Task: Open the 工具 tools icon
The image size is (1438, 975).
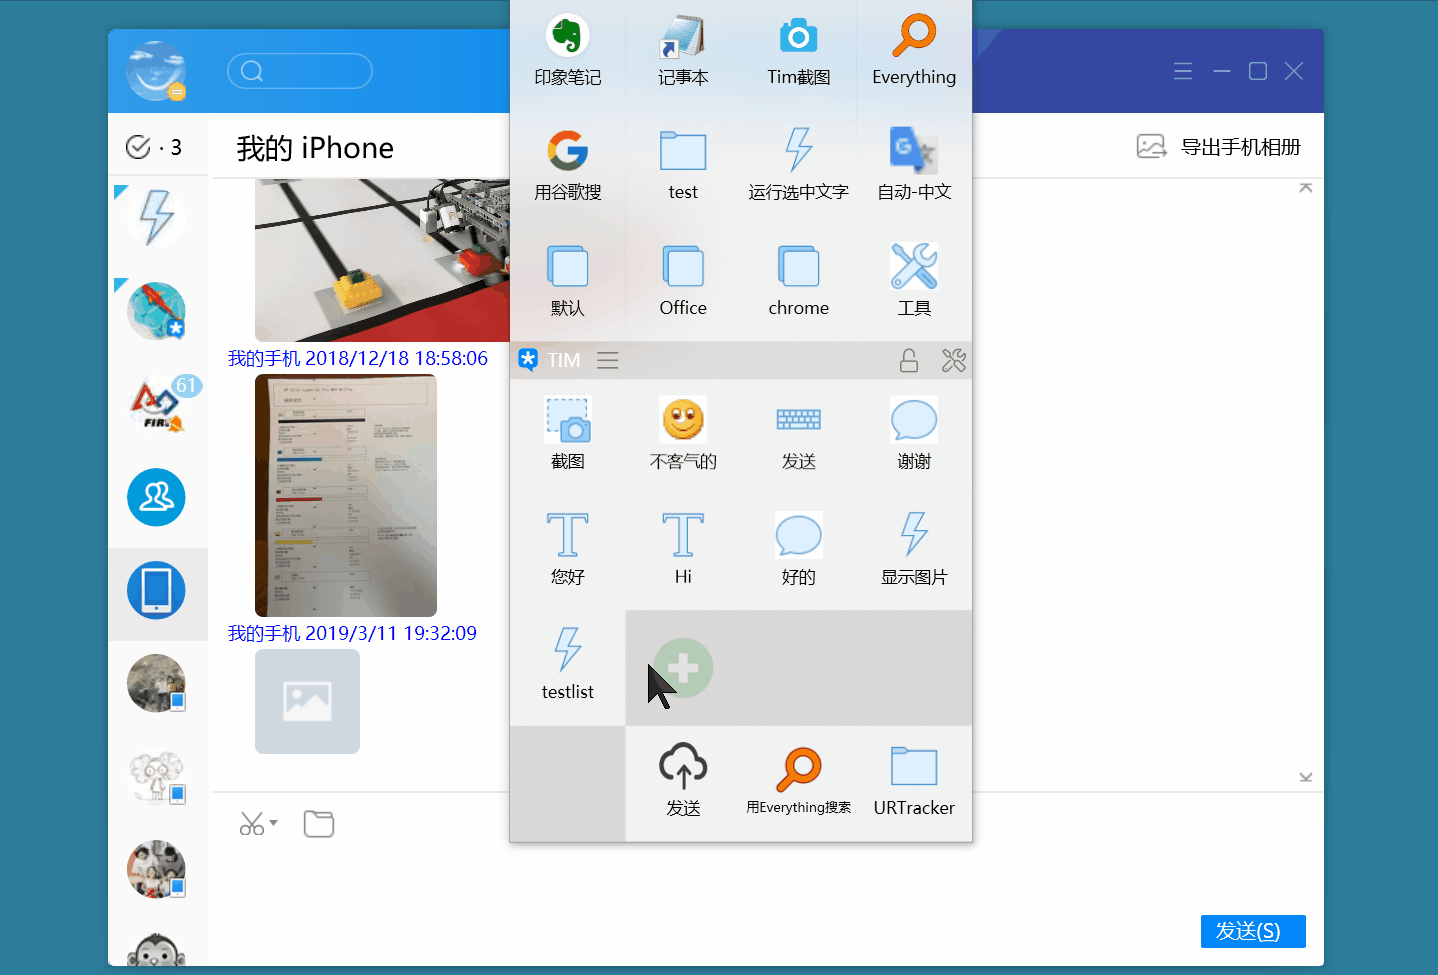Action: (x=914, y=267)
